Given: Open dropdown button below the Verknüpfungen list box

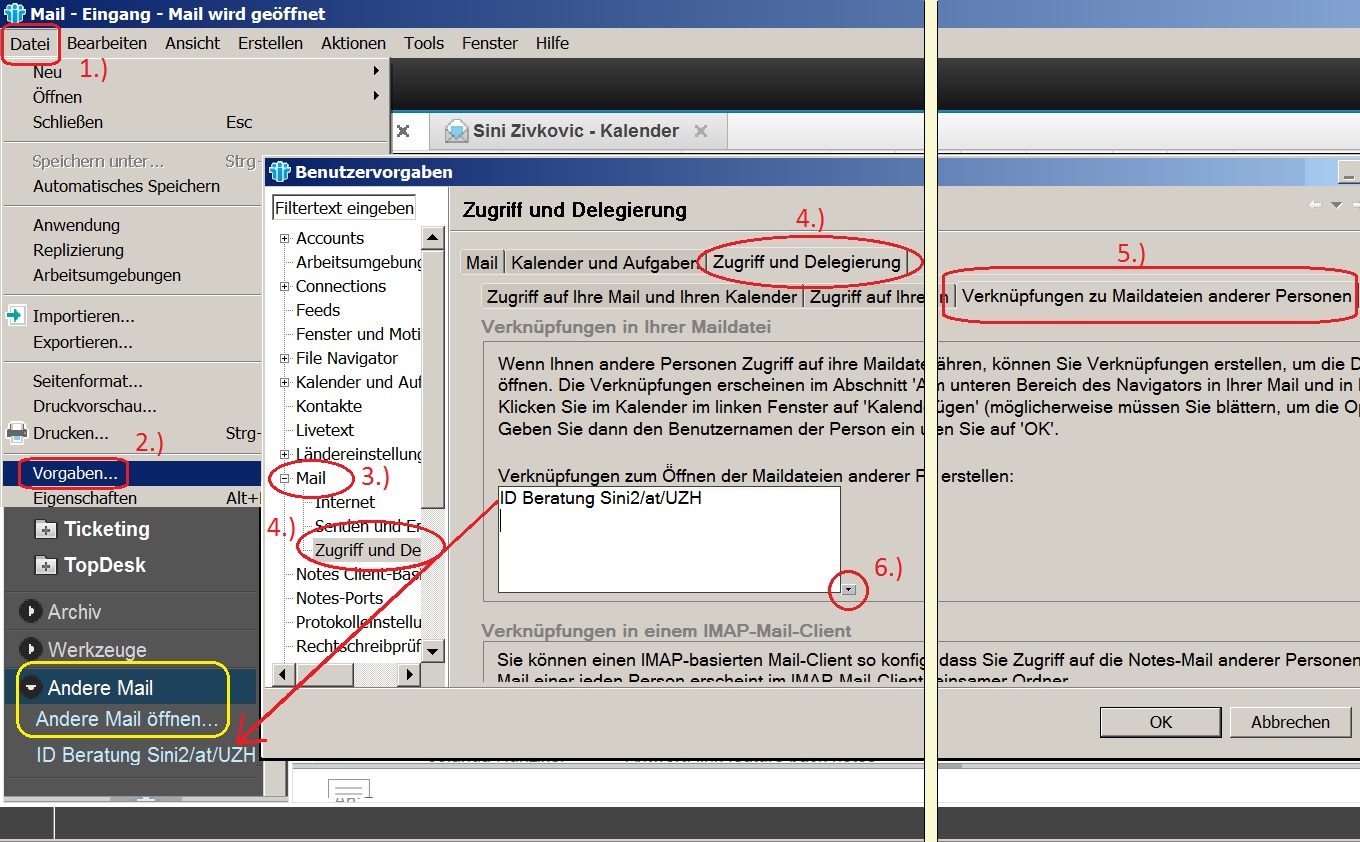Looking at the screenshot, I should [x=849, y=590].
